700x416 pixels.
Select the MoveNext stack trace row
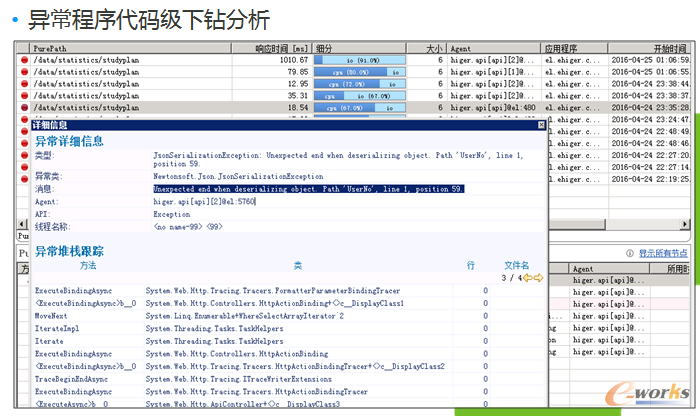point(52,315)
